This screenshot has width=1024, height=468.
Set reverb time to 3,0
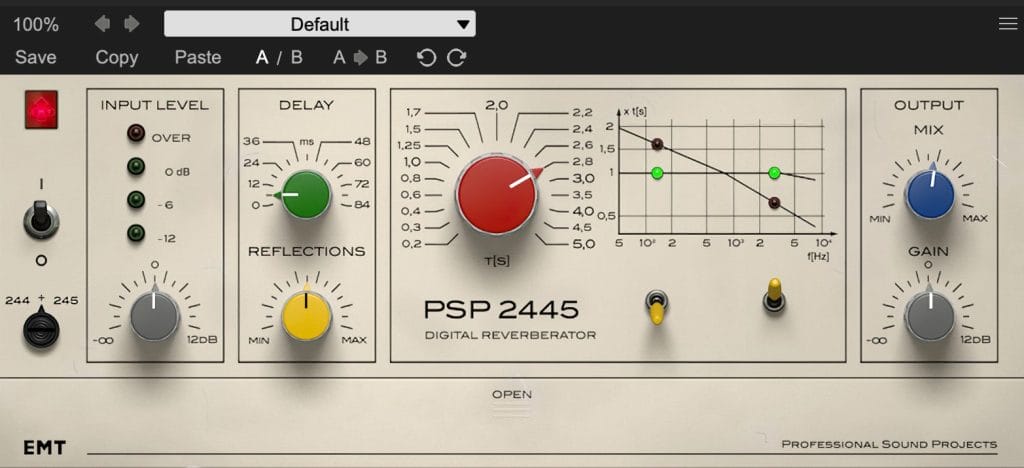tap(583, 178)
